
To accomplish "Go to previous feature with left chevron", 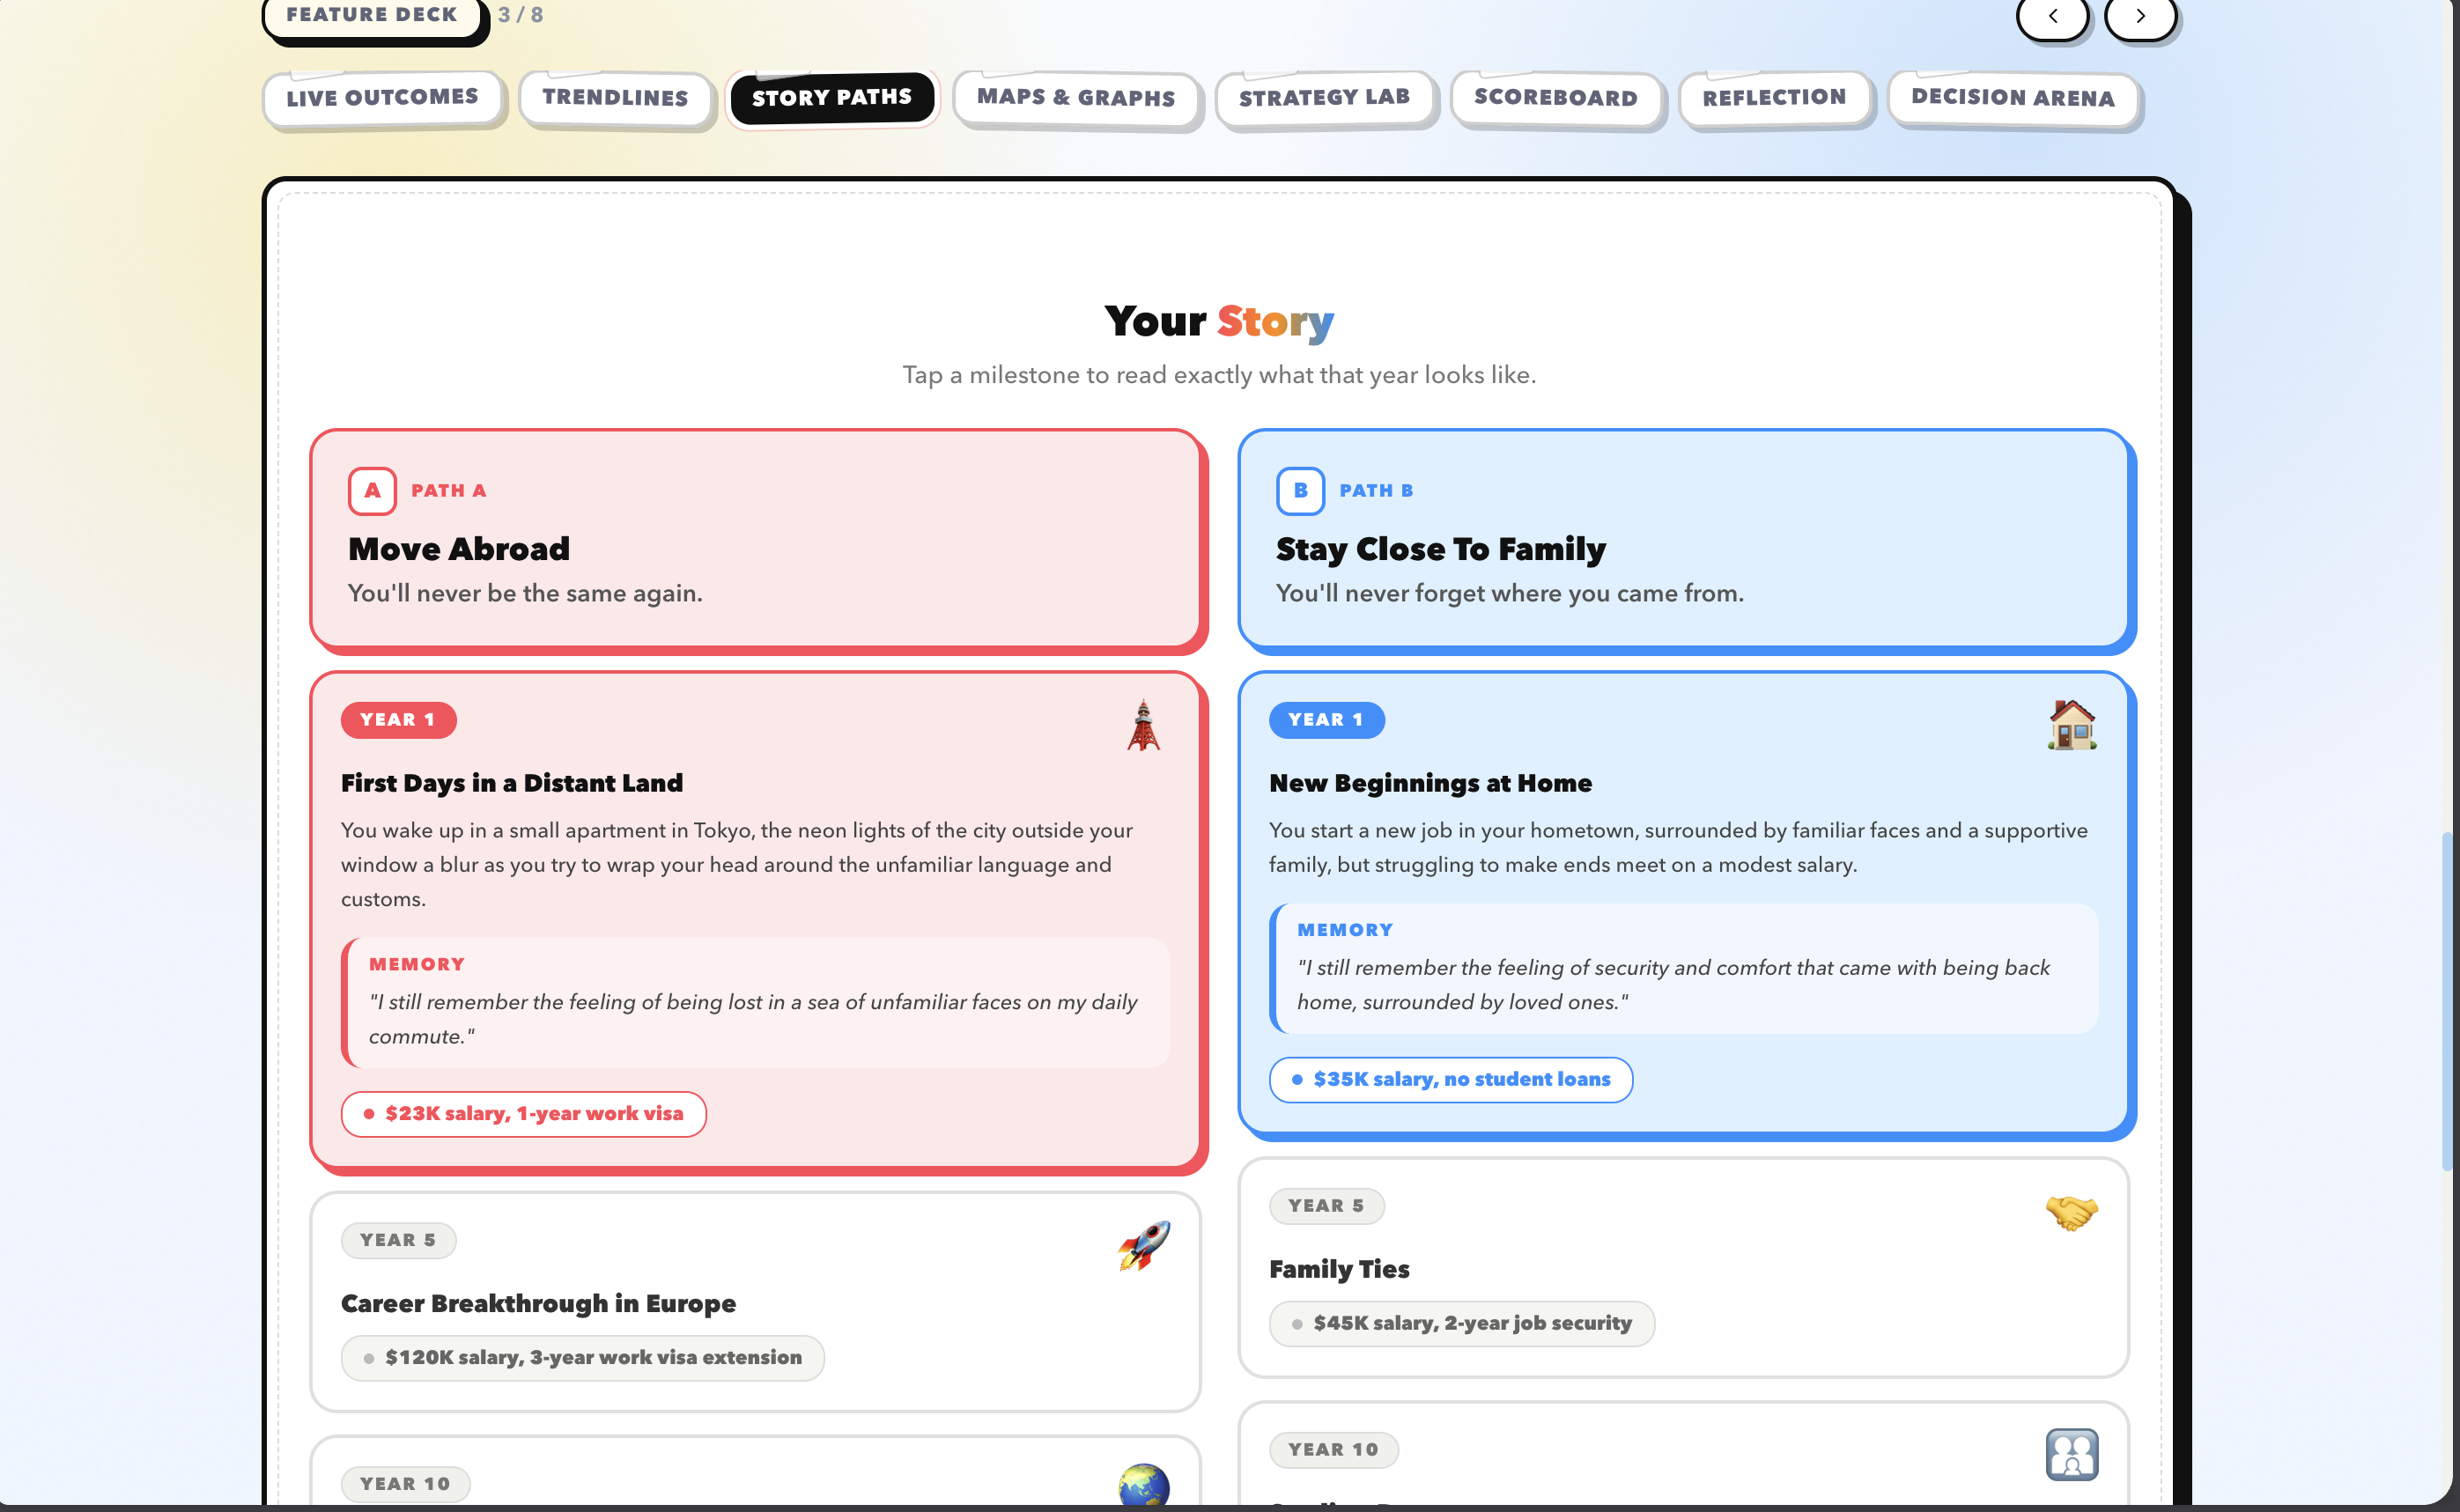I will [2052, 16].
